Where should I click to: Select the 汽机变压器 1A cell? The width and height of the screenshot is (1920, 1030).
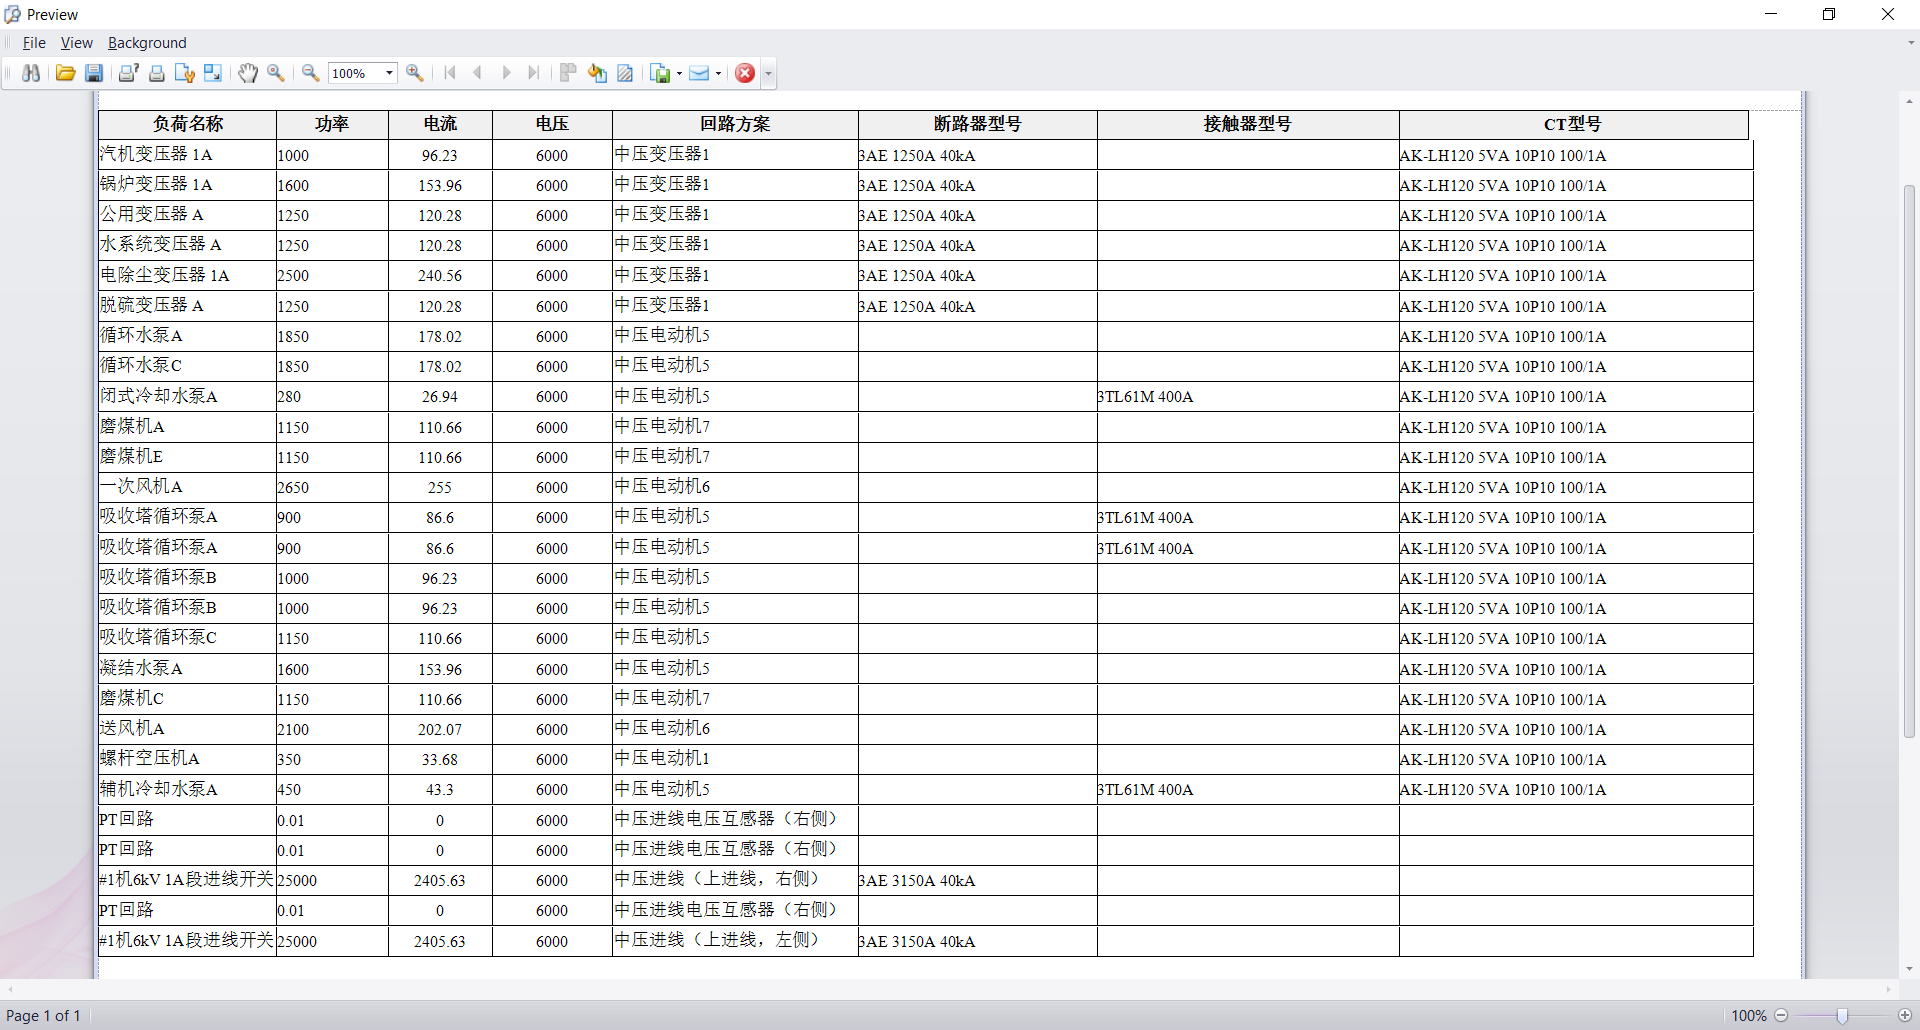[x=187, y=155]
